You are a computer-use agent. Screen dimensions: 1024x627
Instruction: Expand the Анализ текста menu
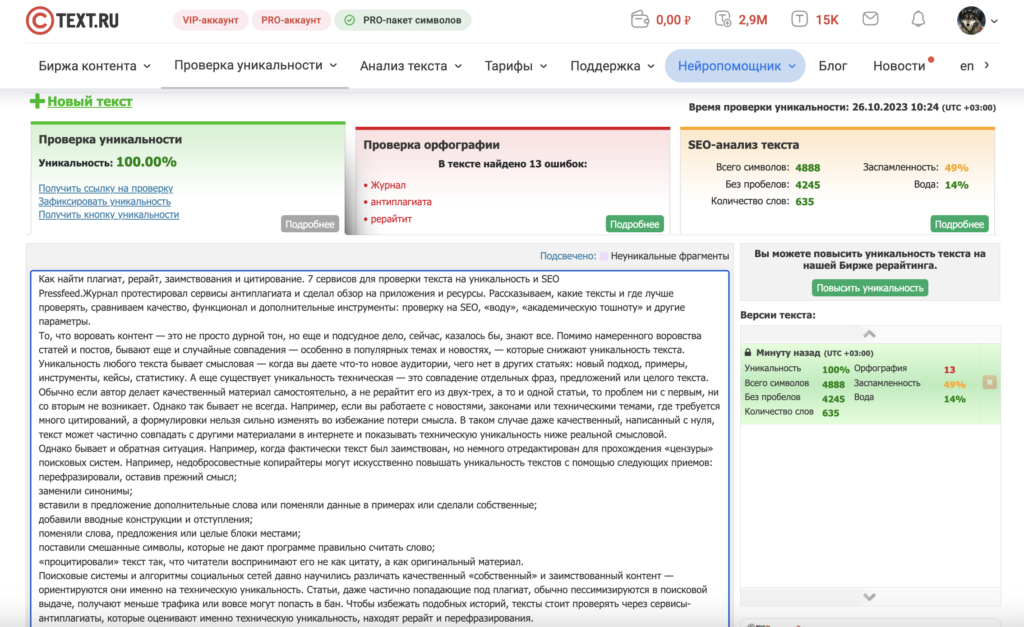(x=411, y=66)
